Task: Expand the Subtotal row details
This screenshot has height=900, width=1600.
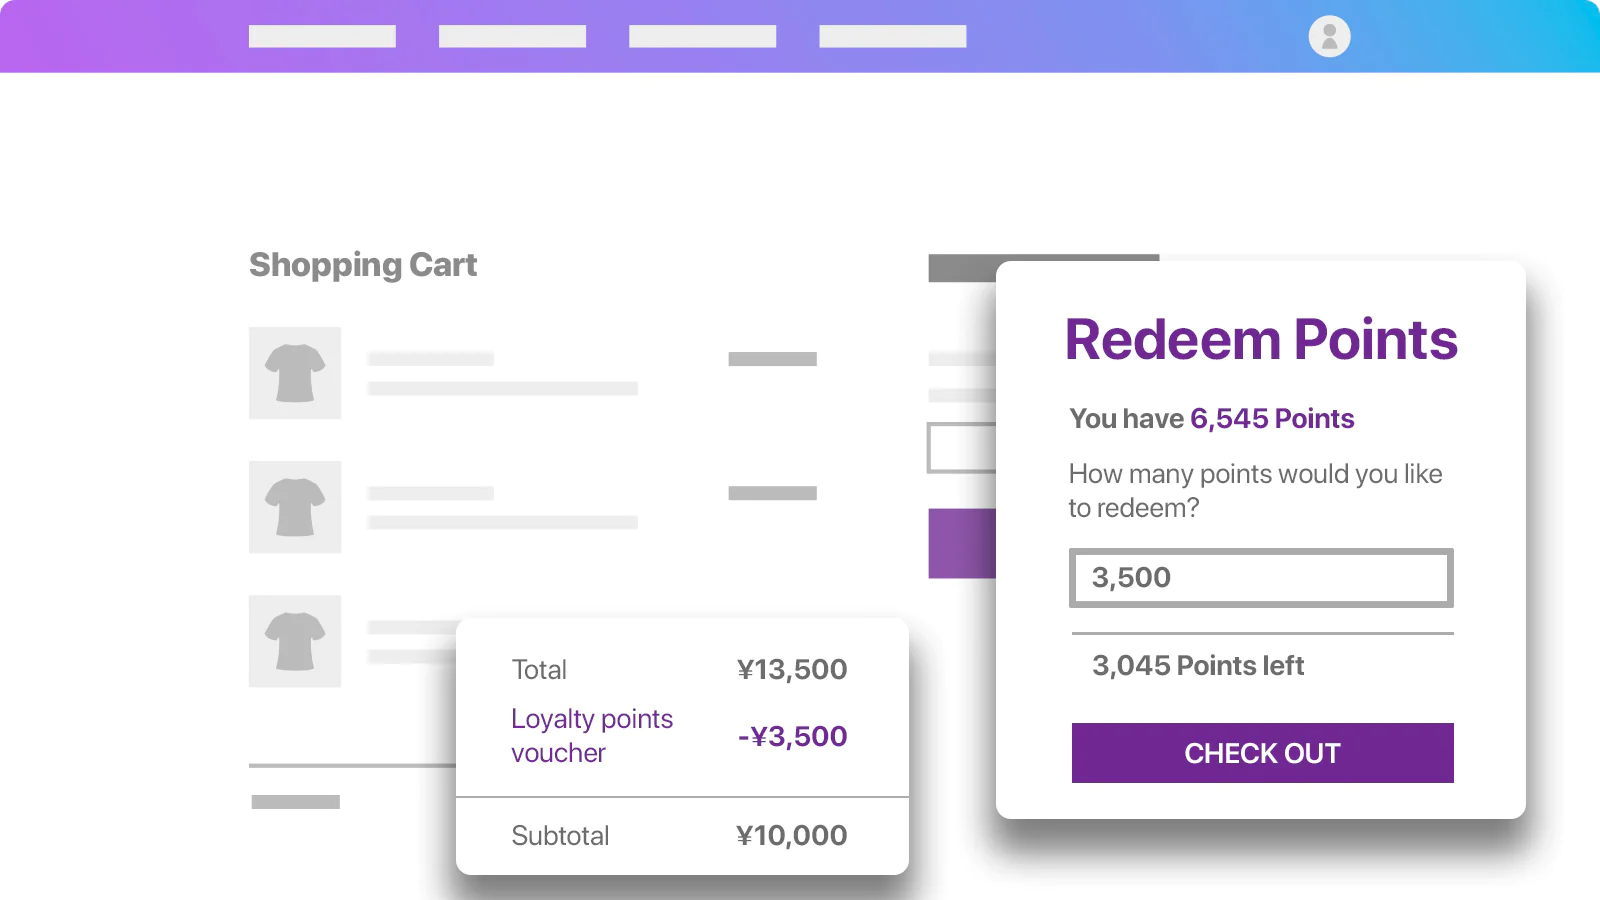Action: 679,835
